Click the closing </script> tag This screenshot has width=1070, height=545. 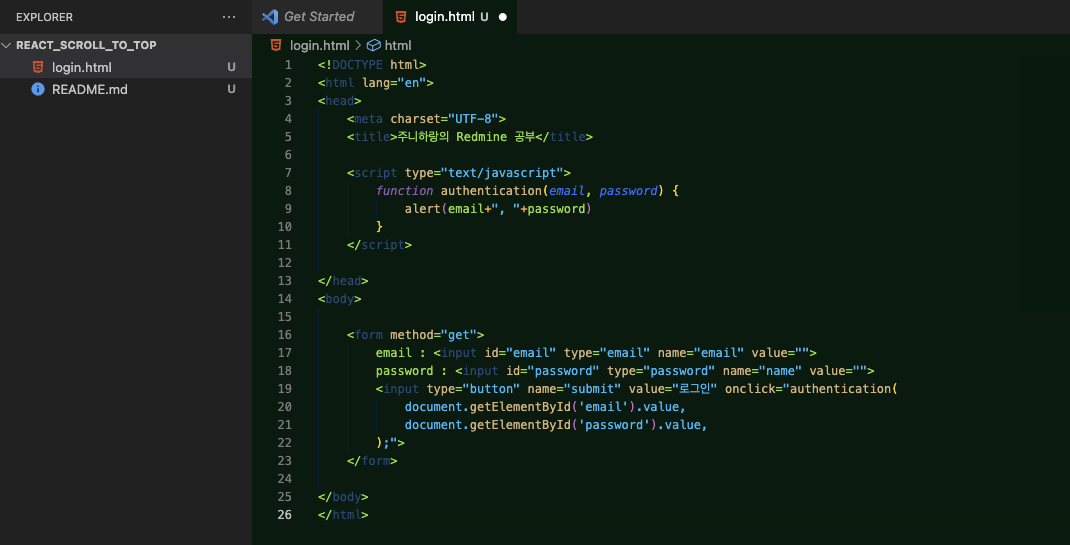[379, 245]
